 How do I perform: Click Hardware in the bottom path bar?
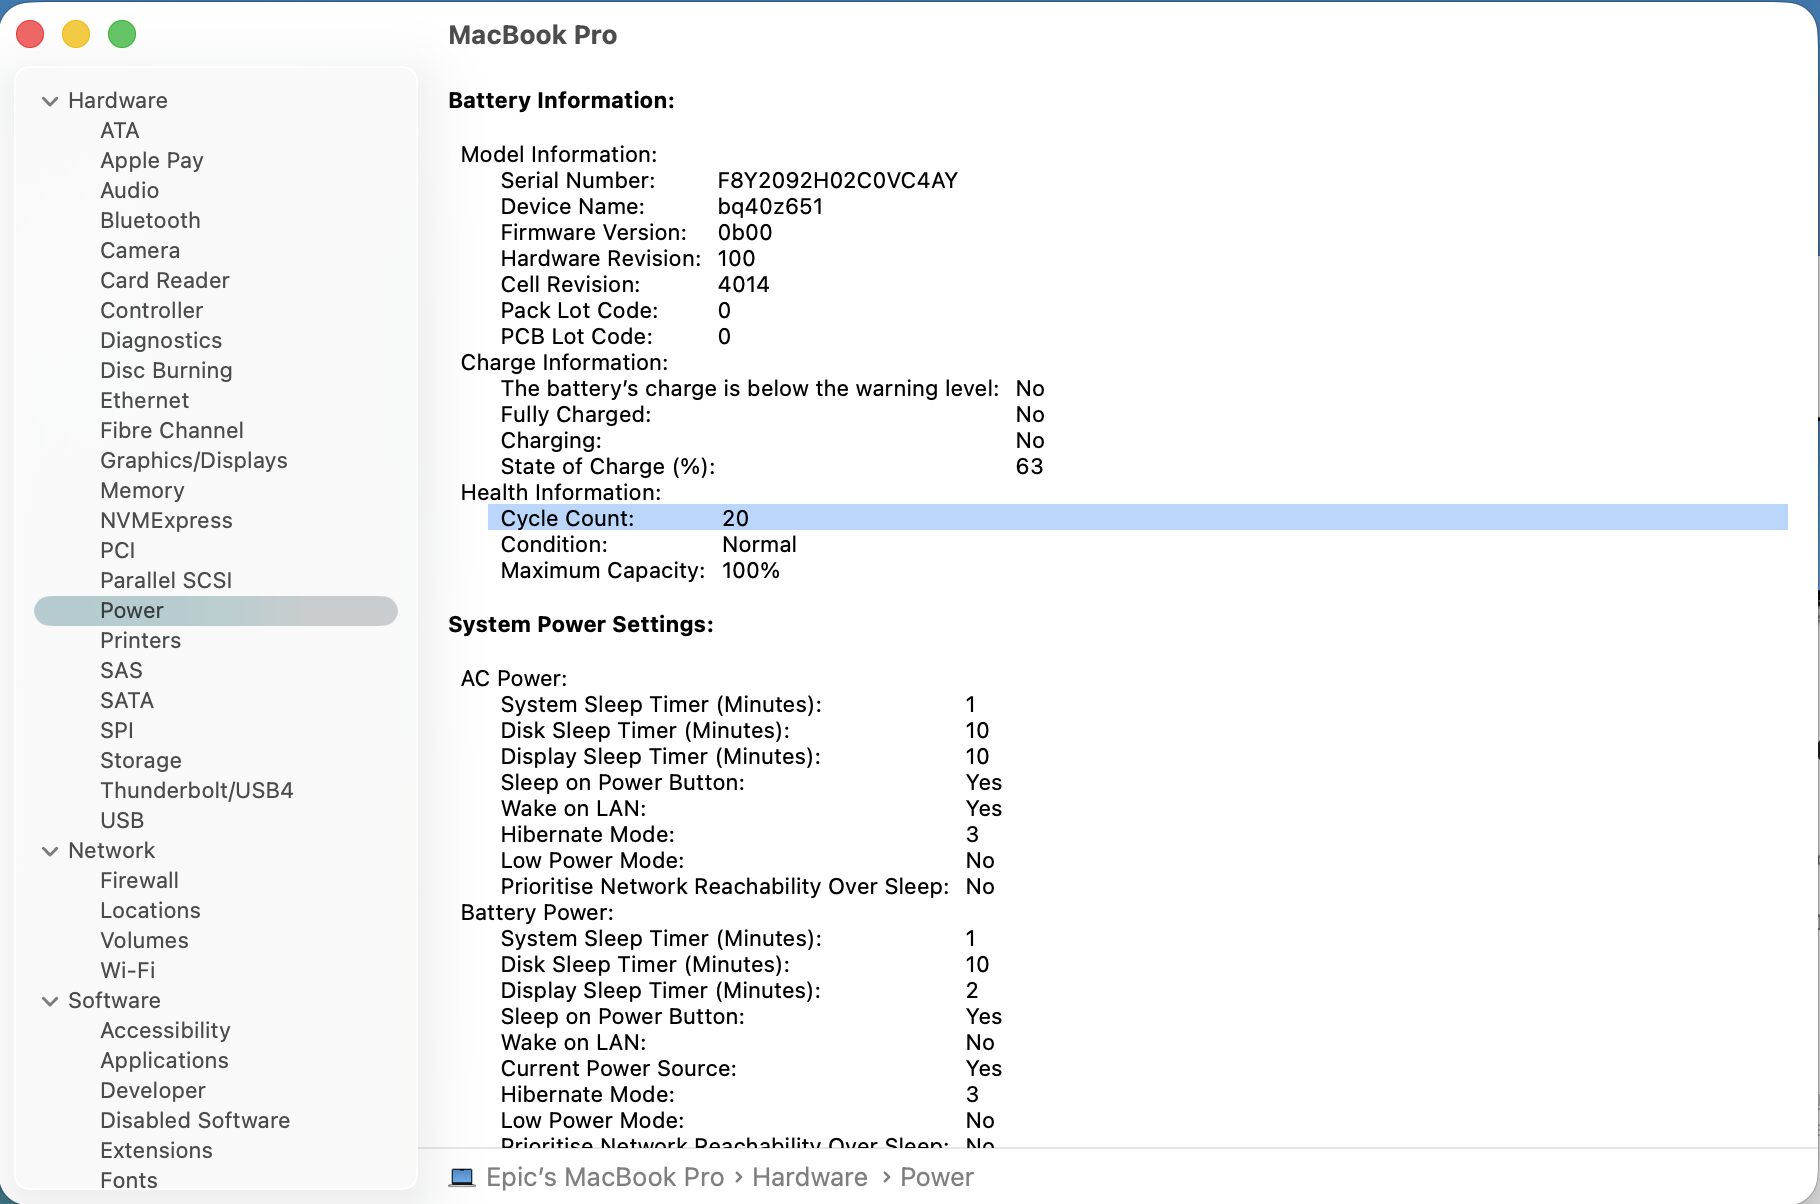tap(809, 1177)
